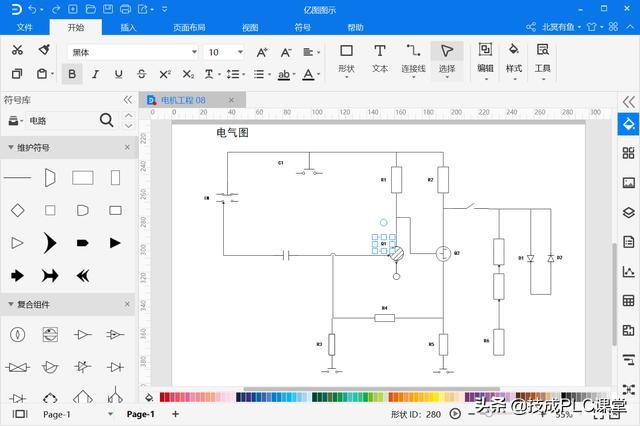Open the 页面布局 ribbon tab
Image resolution: width=640 pixels, height=426 pixels.
189,28
